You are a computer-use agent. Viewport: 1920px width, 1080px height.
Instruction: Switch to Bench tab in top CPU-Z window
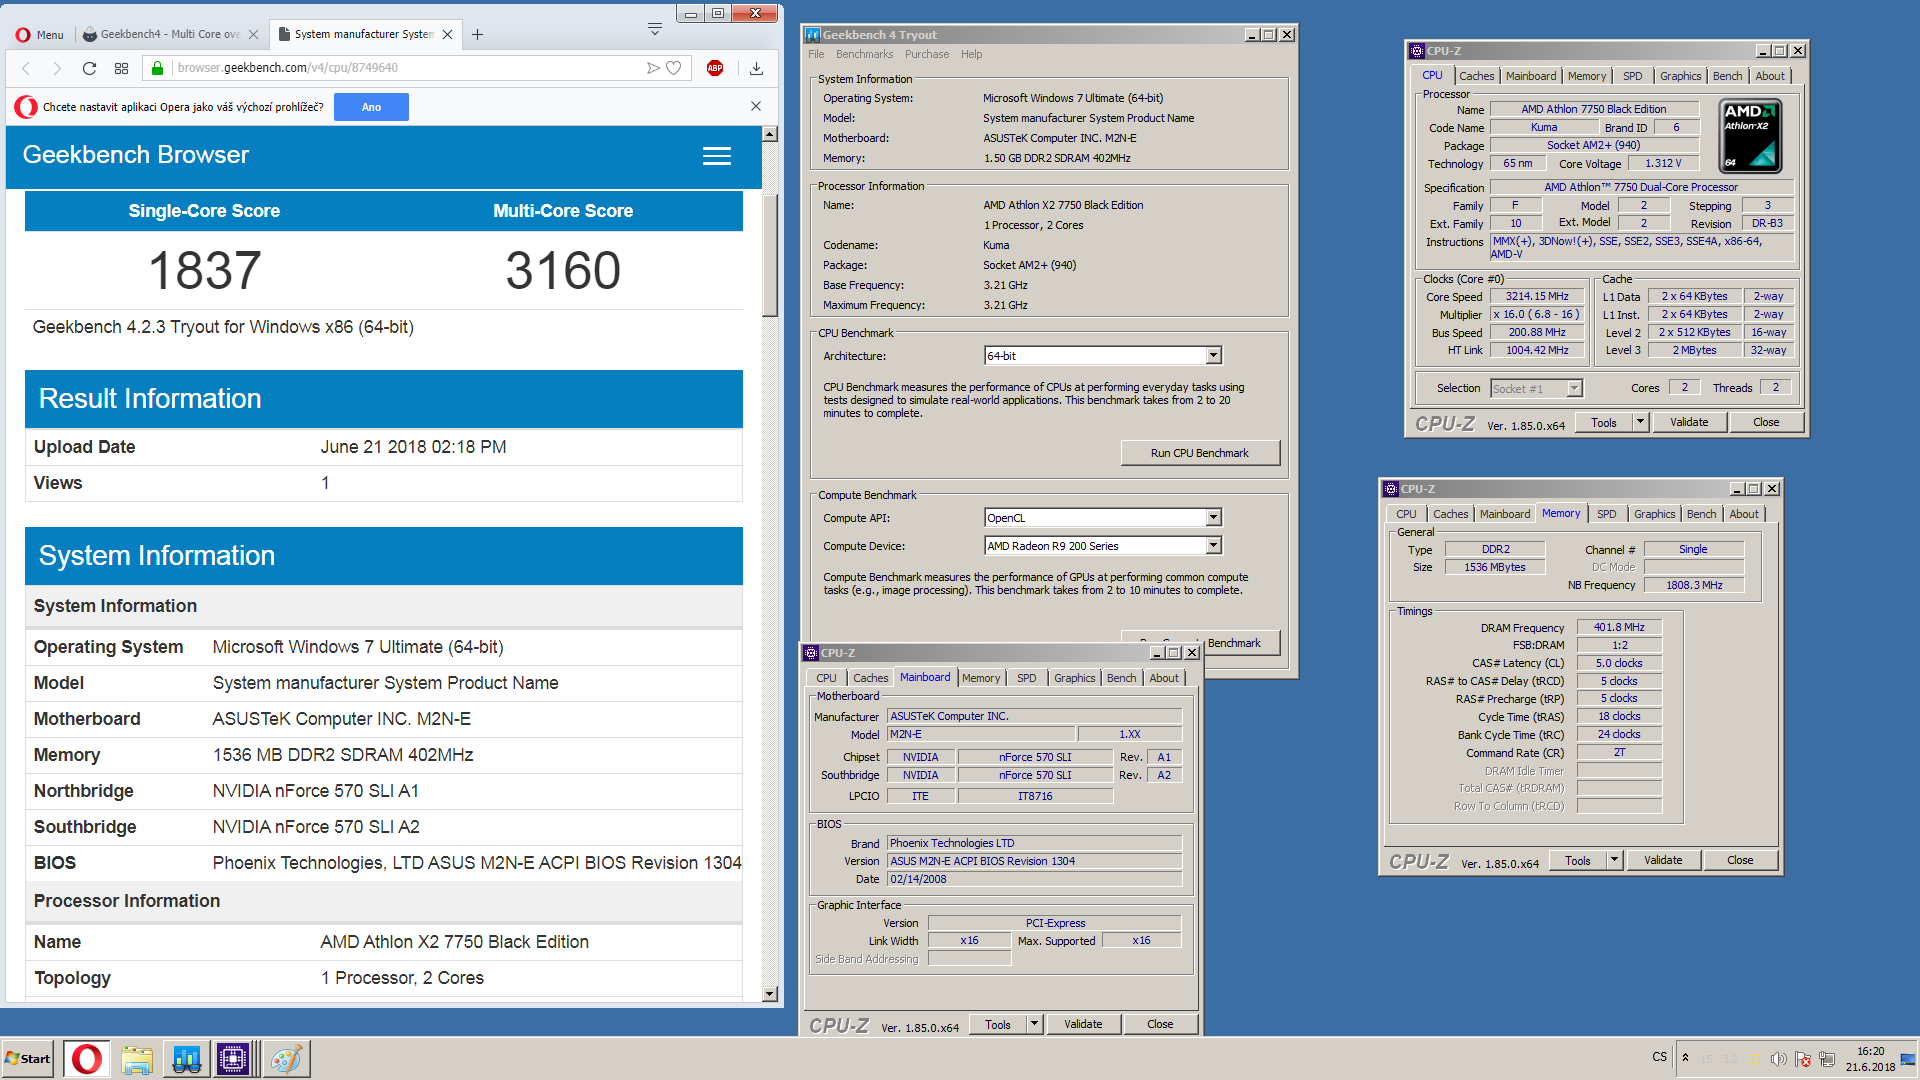[x=1727, y=76]
